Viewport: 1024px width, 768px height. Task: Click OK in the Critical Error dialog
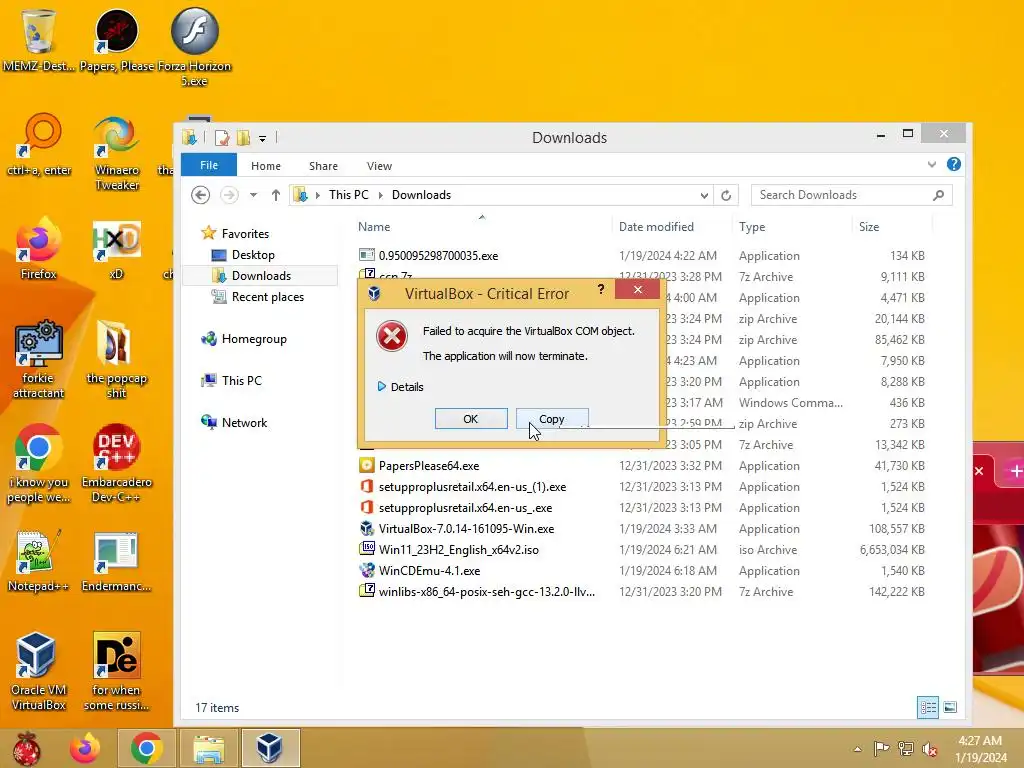(471, 419)
